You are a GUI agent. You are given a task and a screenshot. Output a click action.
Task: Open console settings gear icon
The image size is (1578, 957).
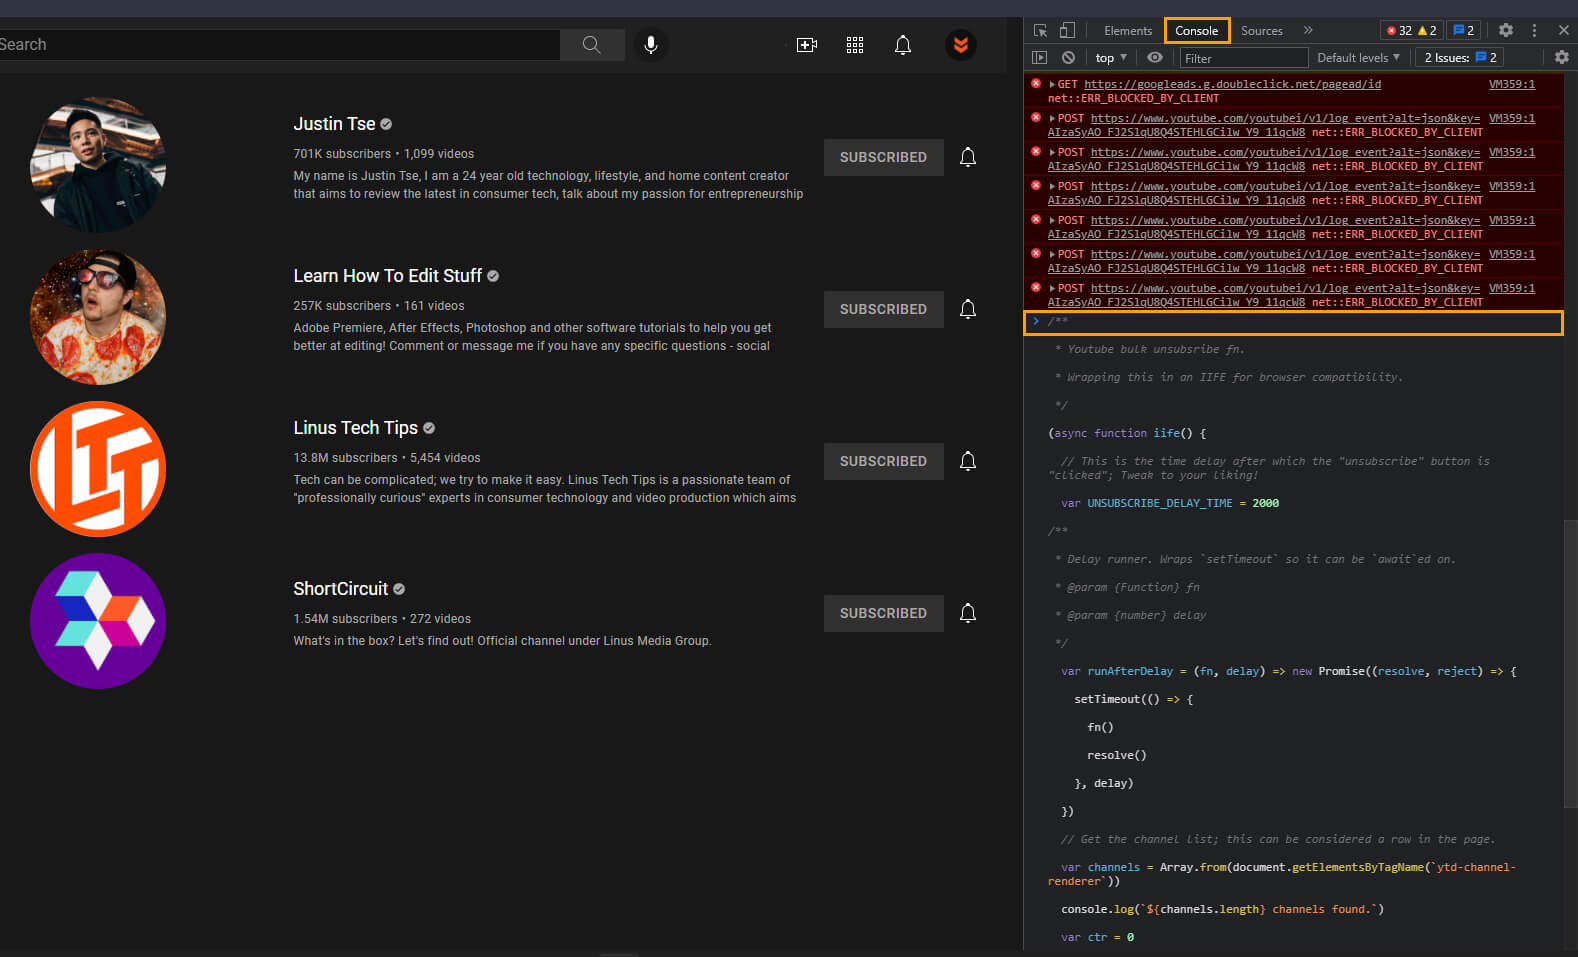pos(1562,58)
